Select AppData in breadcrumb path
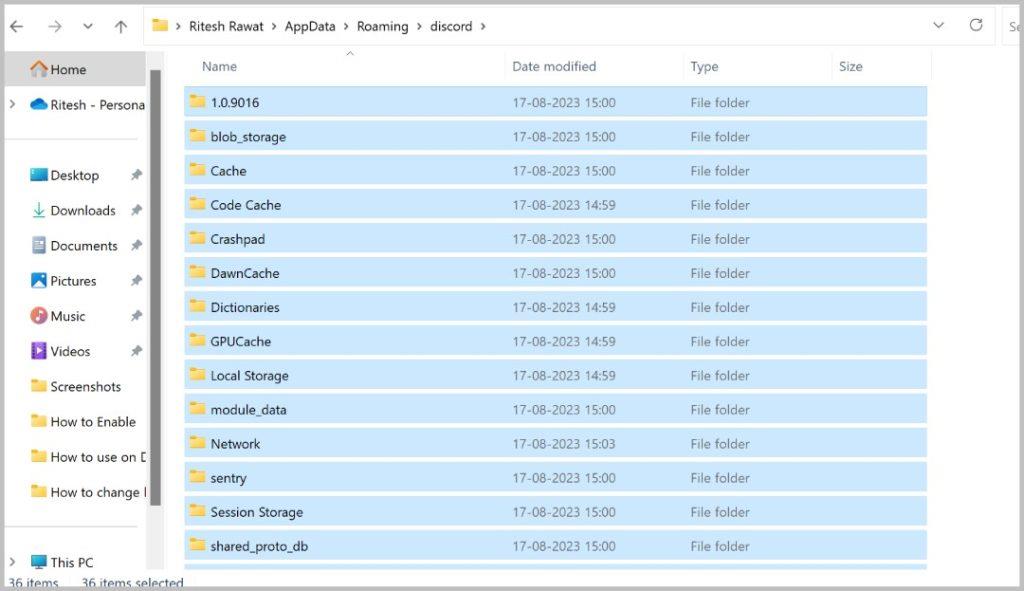Screen dimensions: 1024x591 pos(310,26)
